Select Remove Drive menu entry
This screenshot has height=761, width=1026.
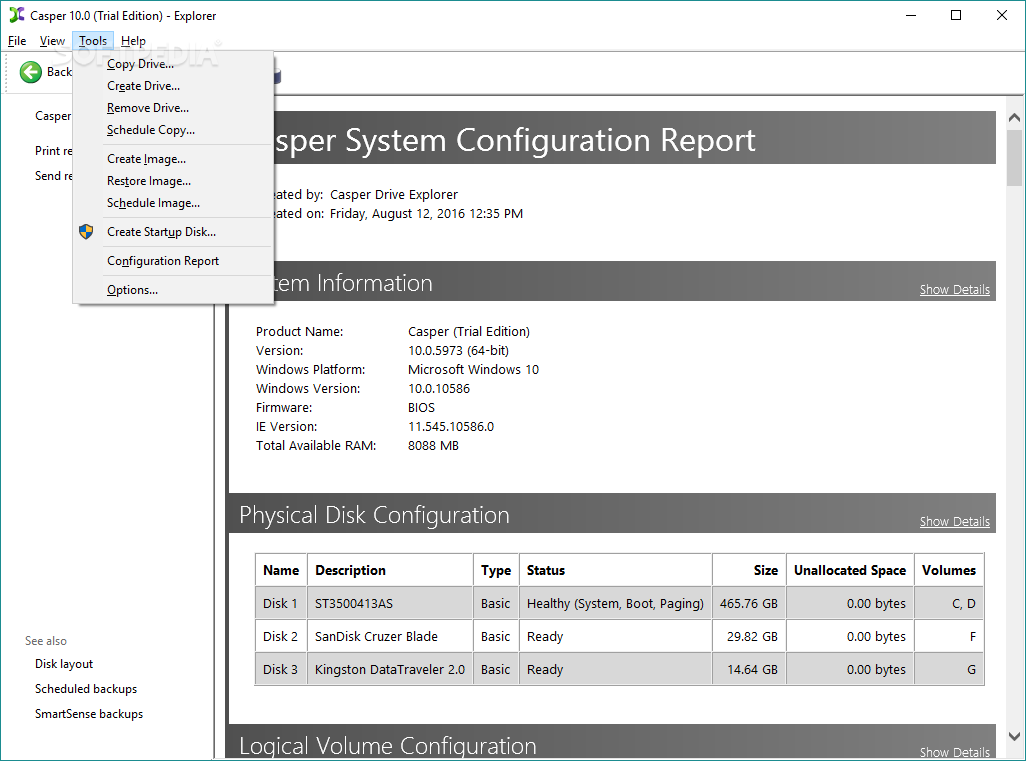(173, 108)
